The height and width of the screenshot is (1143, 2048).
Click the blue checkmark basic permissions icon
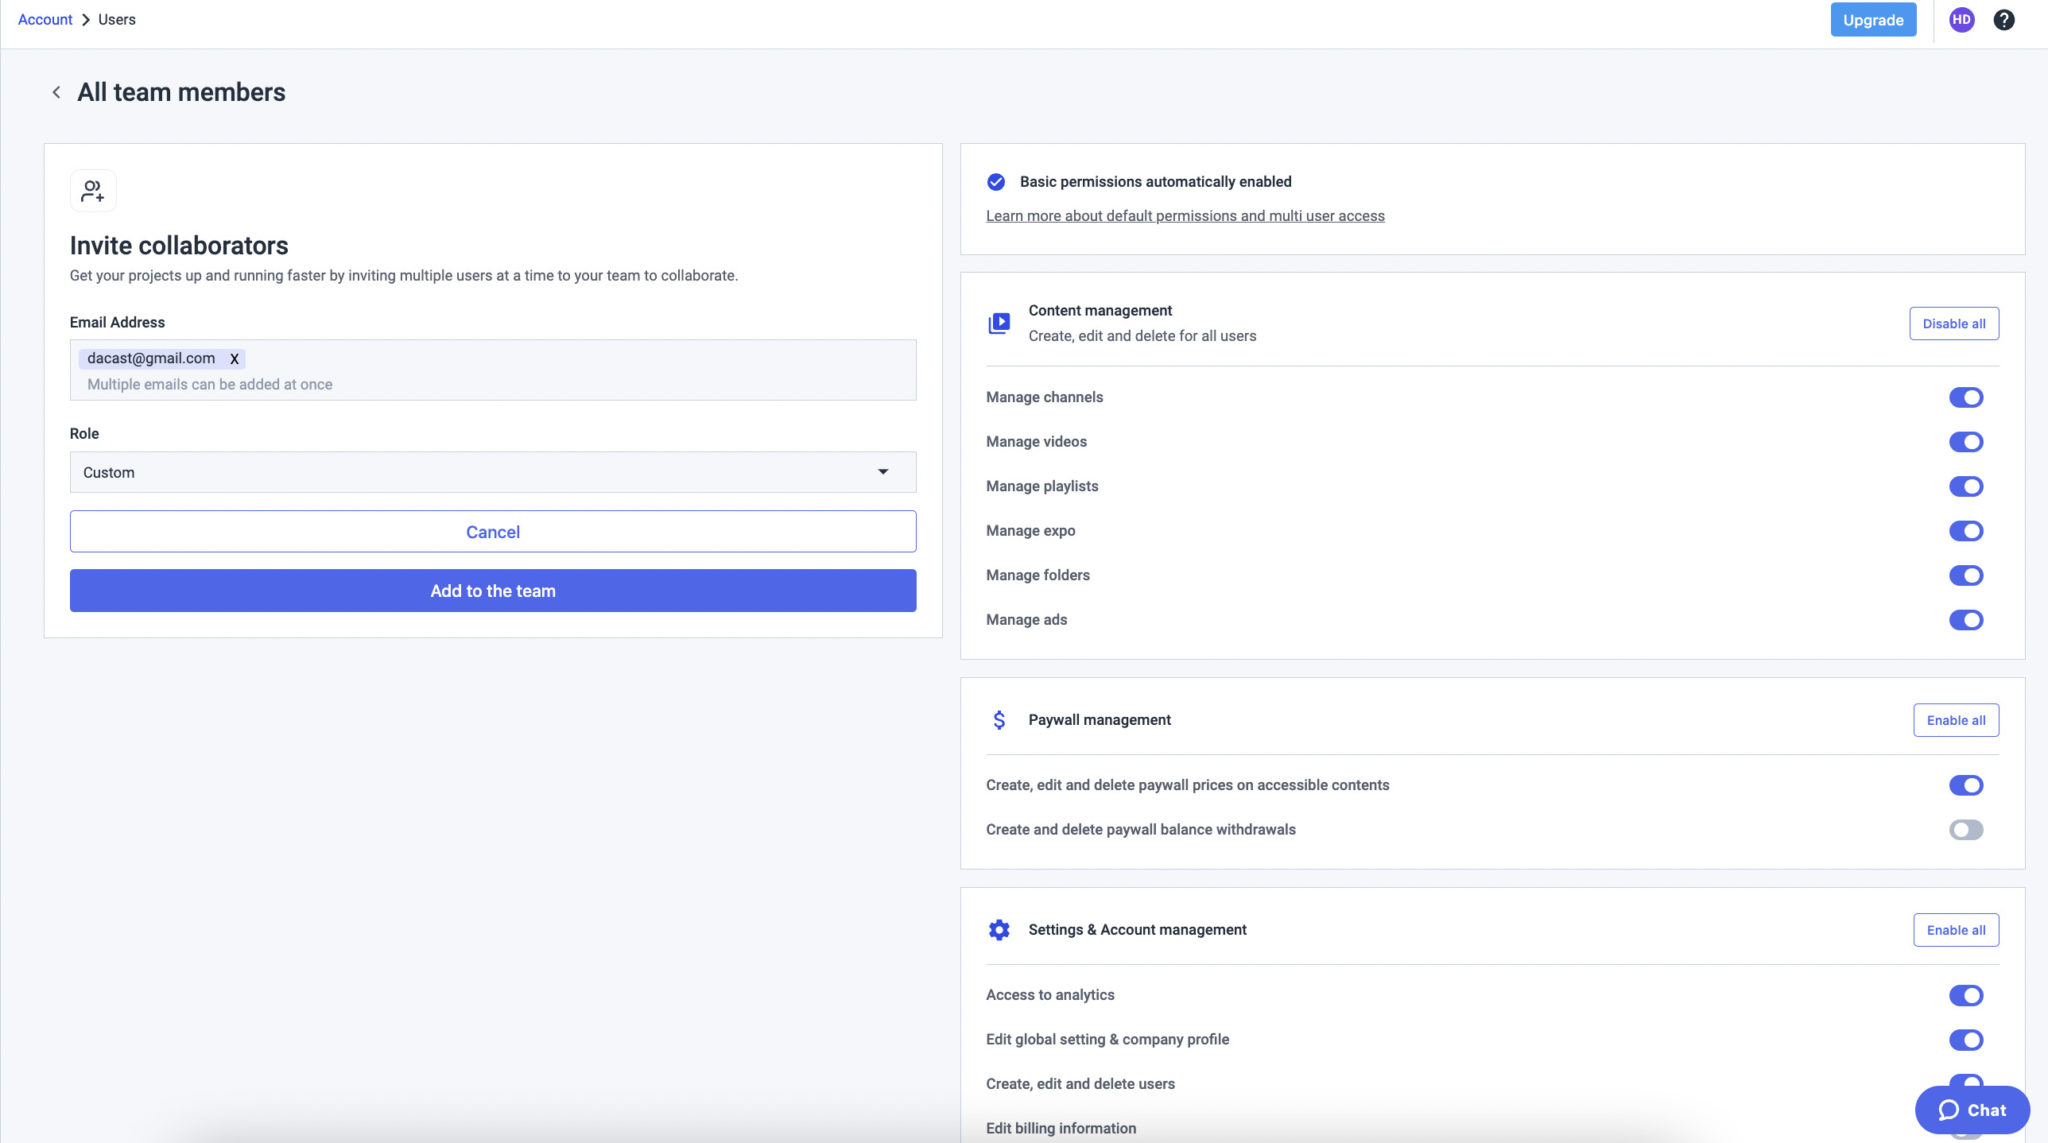coord(996,182)
